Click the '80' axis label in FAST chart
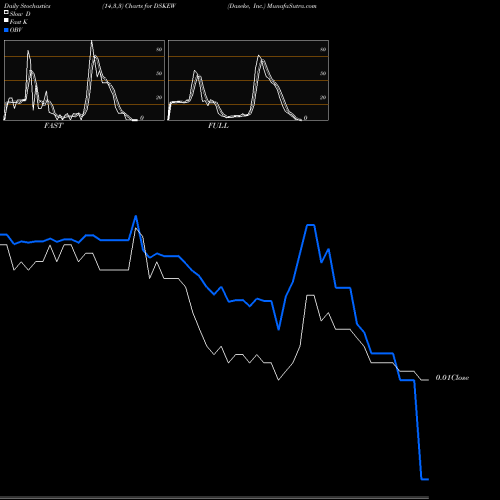Screen dimensions: 500x500 pyautogui.click(x=159, y=49)
